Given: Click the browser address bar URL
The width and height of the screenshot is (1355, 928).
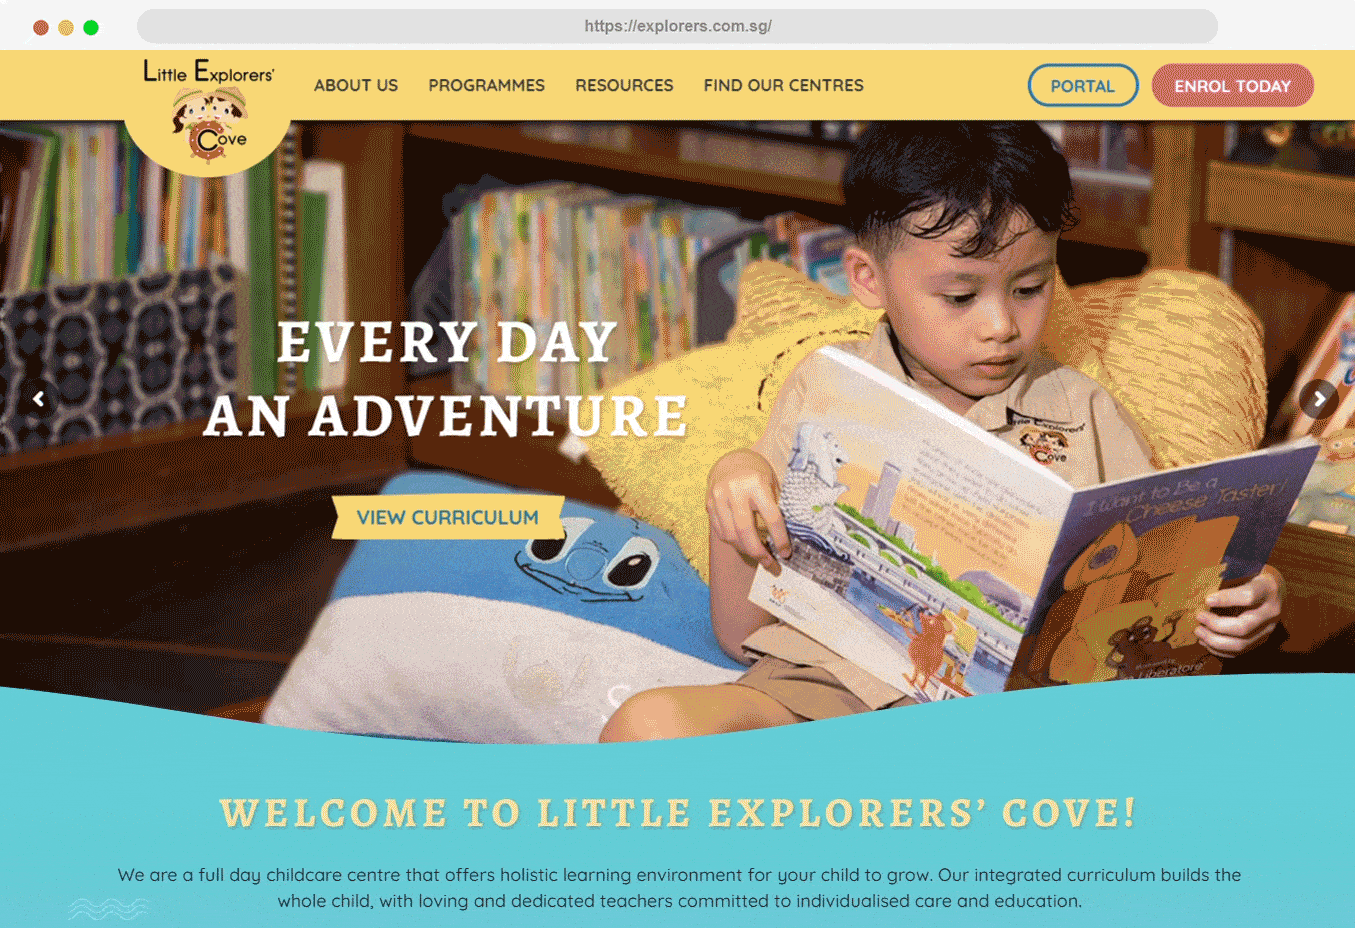Looking at the screenshot, I should [678, 26].
